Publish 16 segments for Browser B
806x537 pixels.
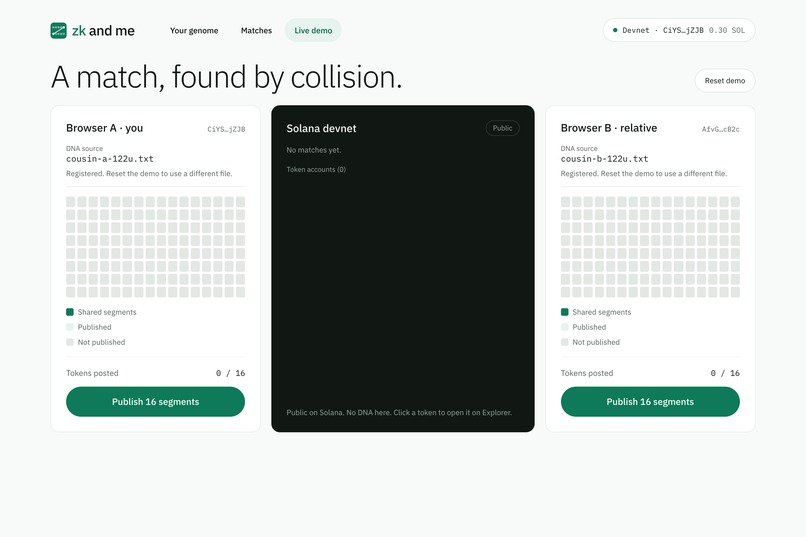point(650,402)
